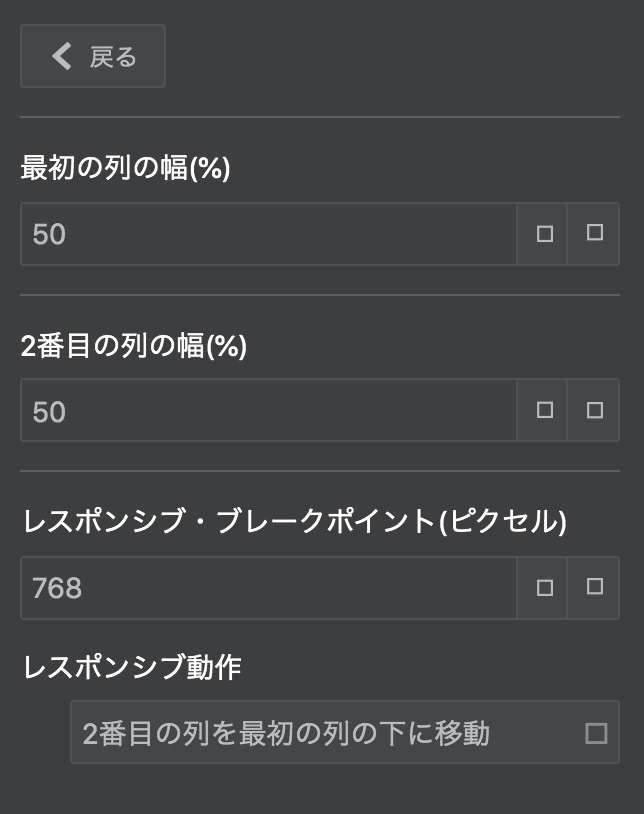
Task: Click the rightmost square icon beside first column width
Action: (x=593, y=234)
